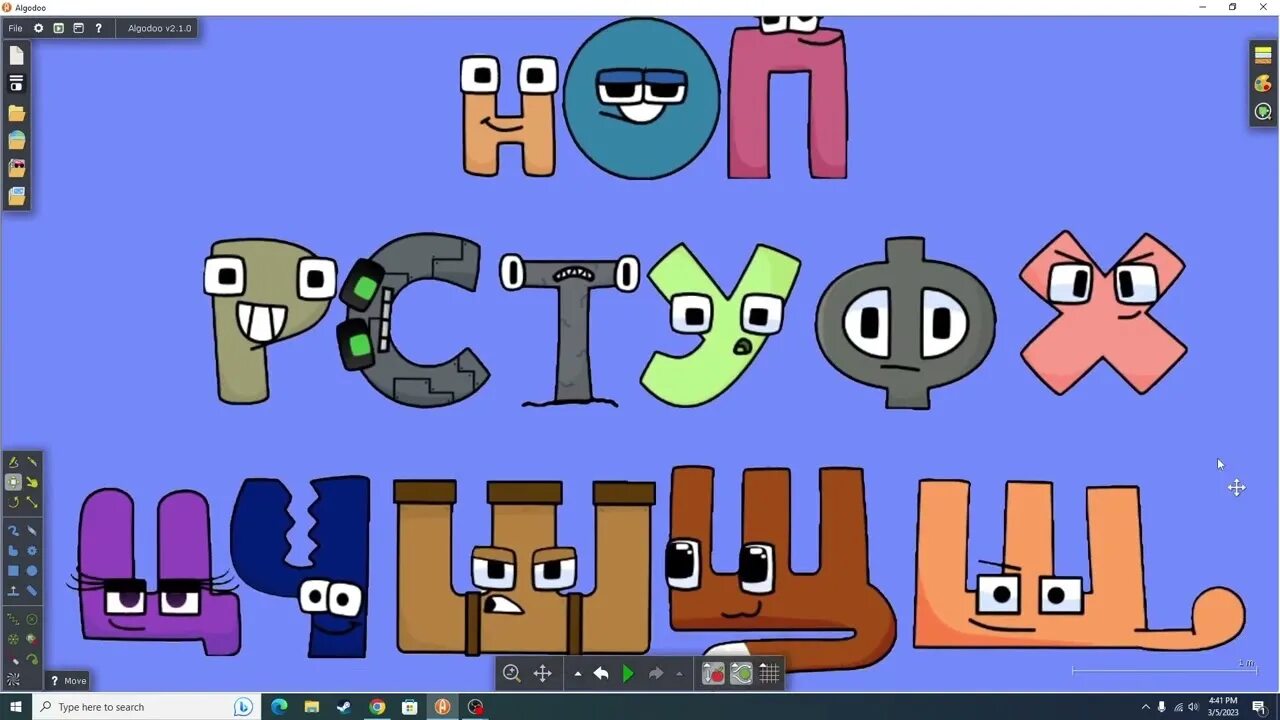Click the greyed Redo arrow
Image resolution: width=1280 pixels, height=720 pixels.
pyautogui.click(x=656, y=673)
